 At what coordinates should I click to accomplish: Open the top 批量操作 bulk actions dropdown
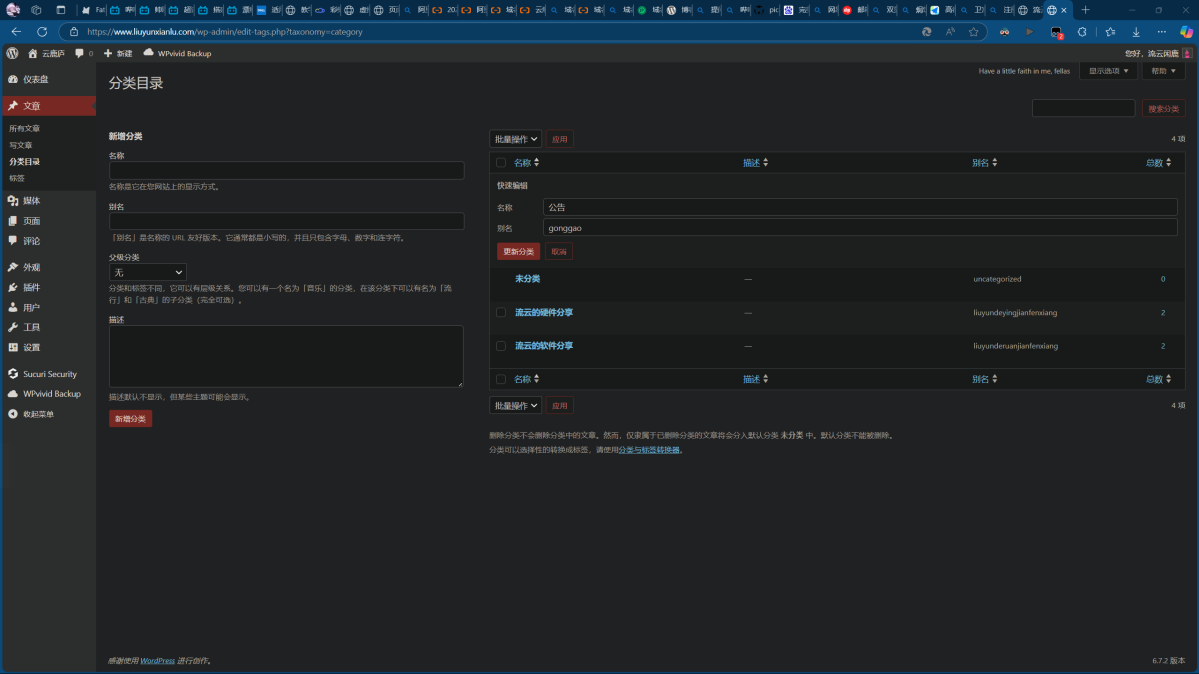[x=515, y=139]
